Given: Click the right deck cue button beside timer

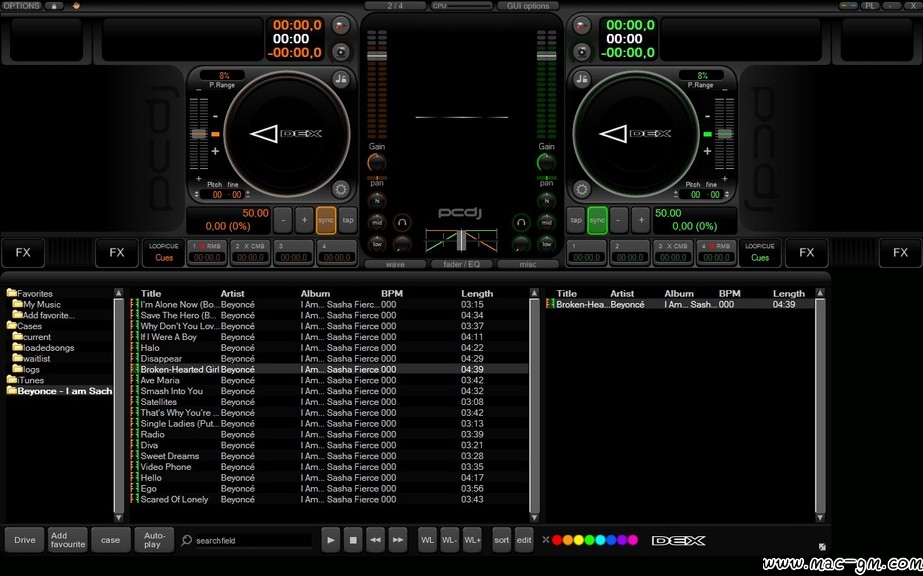Looking at the screenshot, I should (582, 52).
